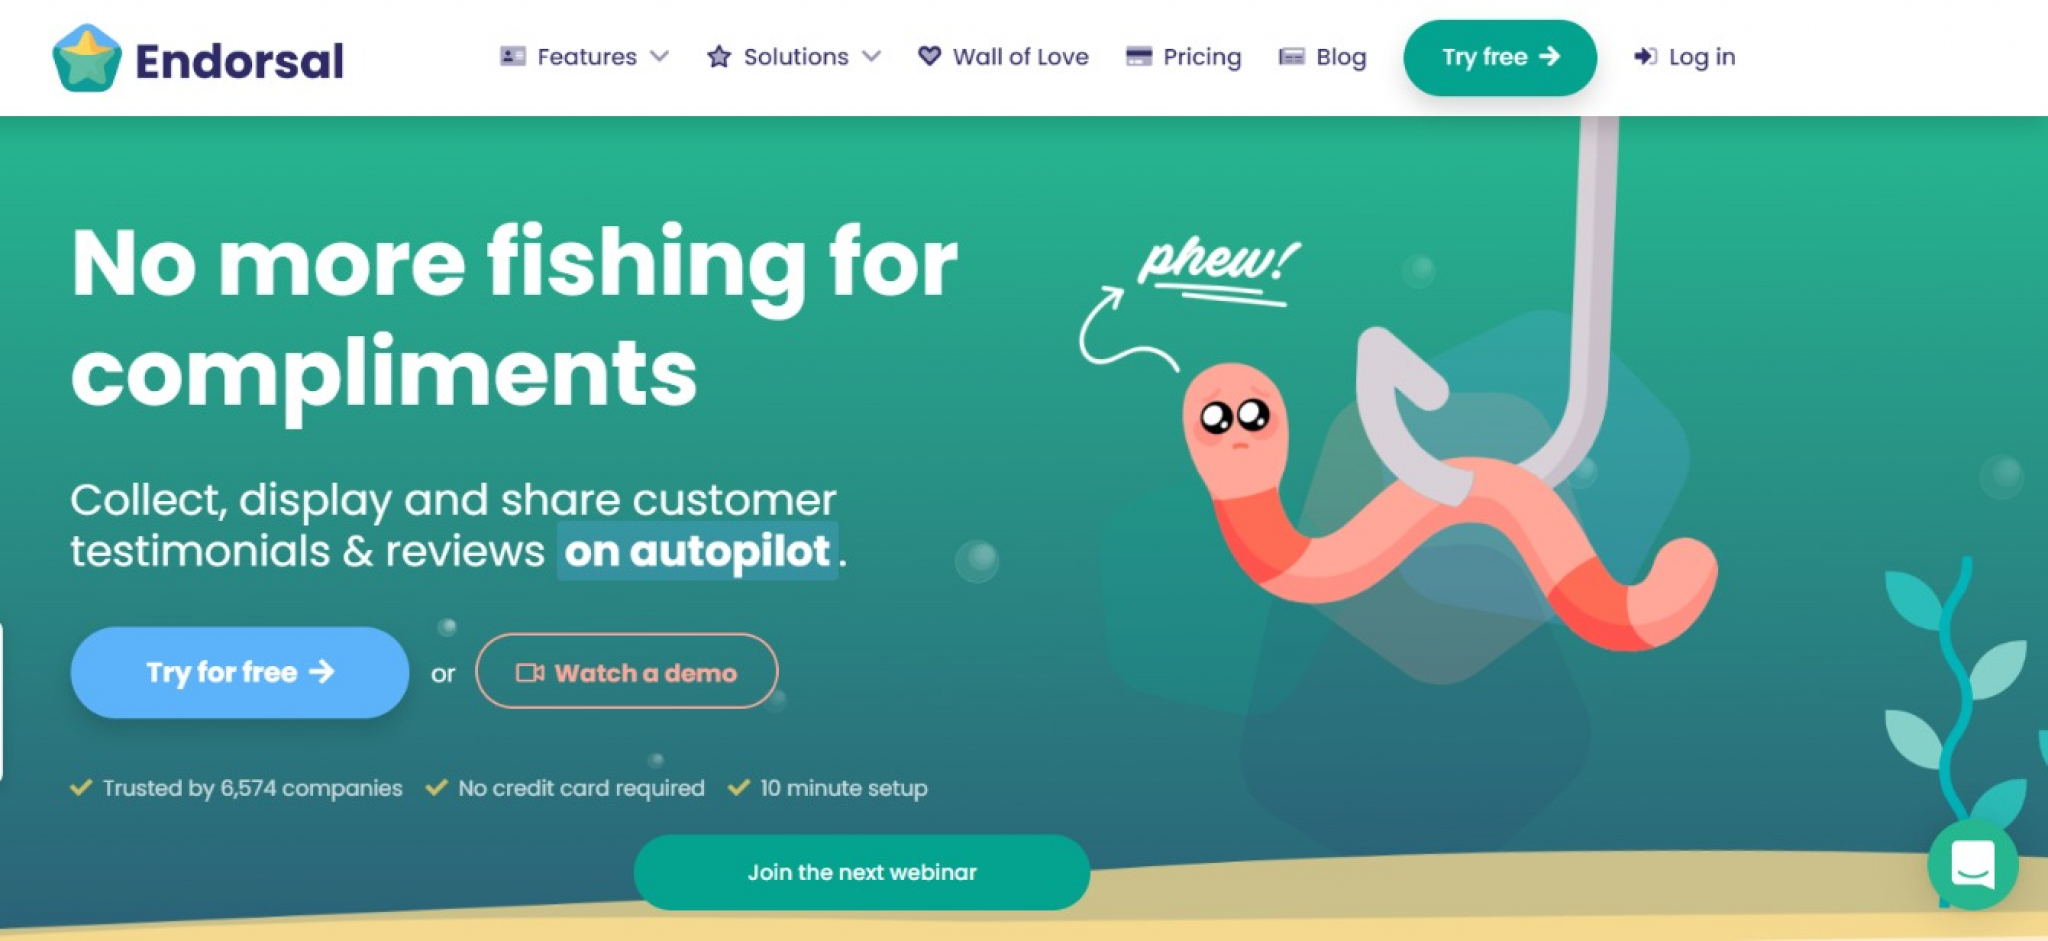Click the Wall of Love heart icon
2048x941 pixels.
tap(929, 56)
